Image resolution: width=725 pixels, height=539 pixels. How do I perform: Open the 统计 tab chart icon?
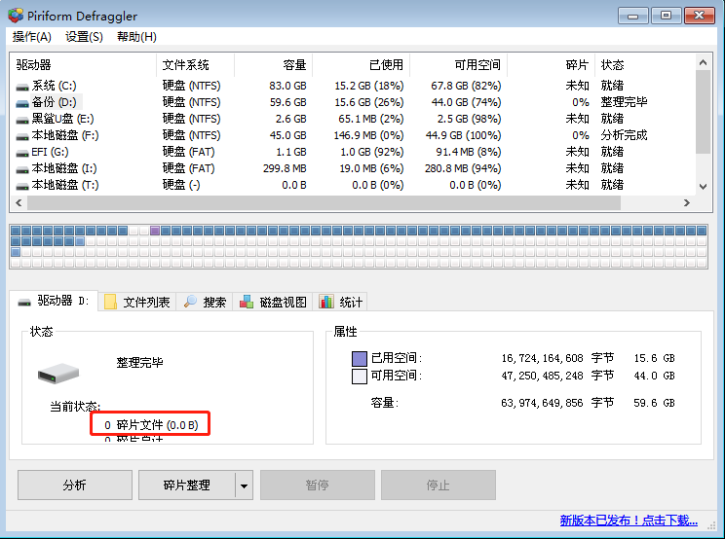(326, 302)
